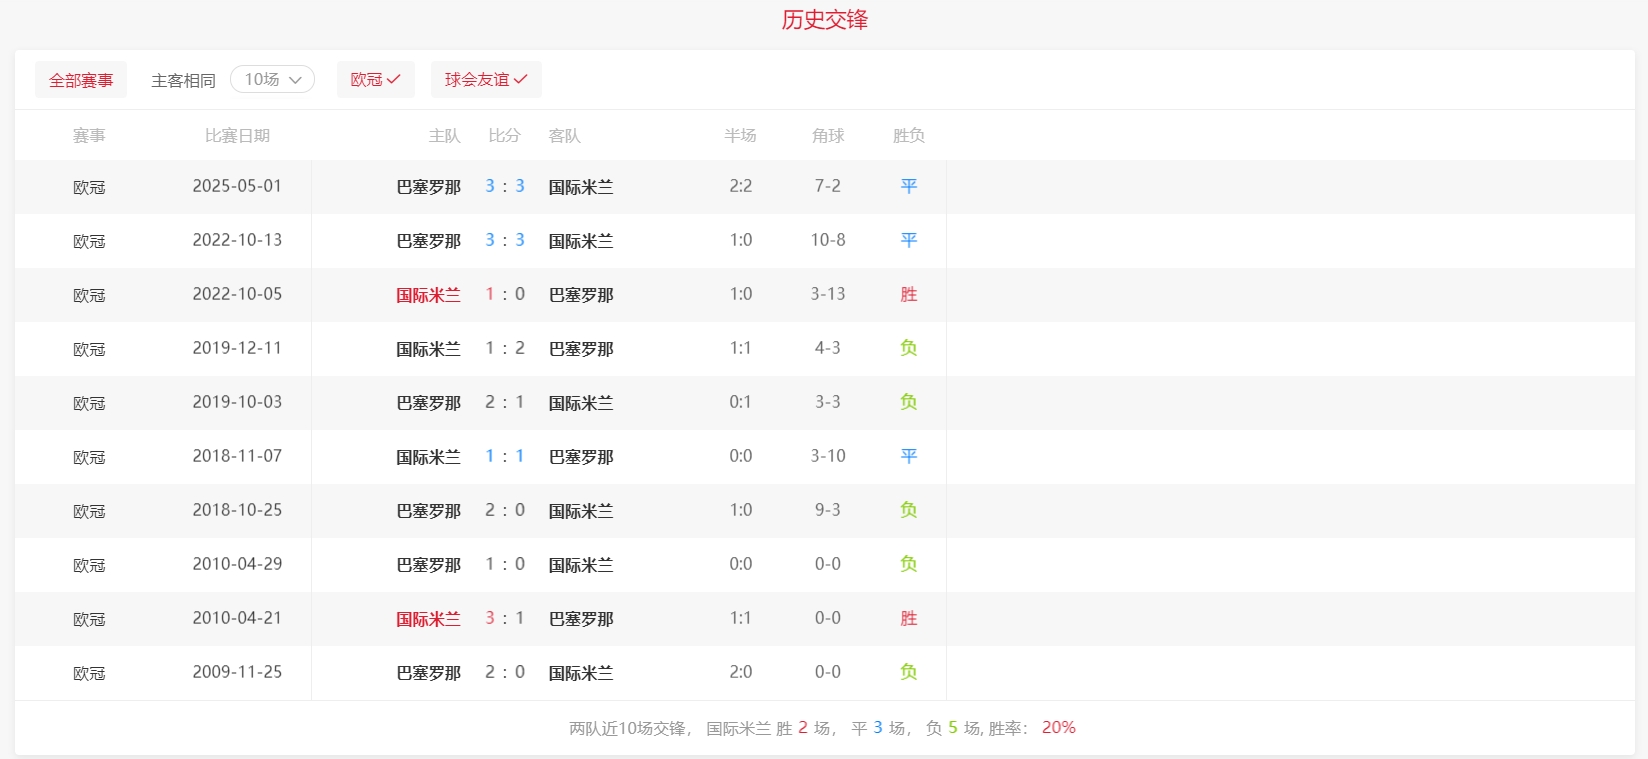Viewport: 1648px width, 759px height.
Task: Click the 负 result for 2018-10-25 match
Action: click(x=908, y=510)
